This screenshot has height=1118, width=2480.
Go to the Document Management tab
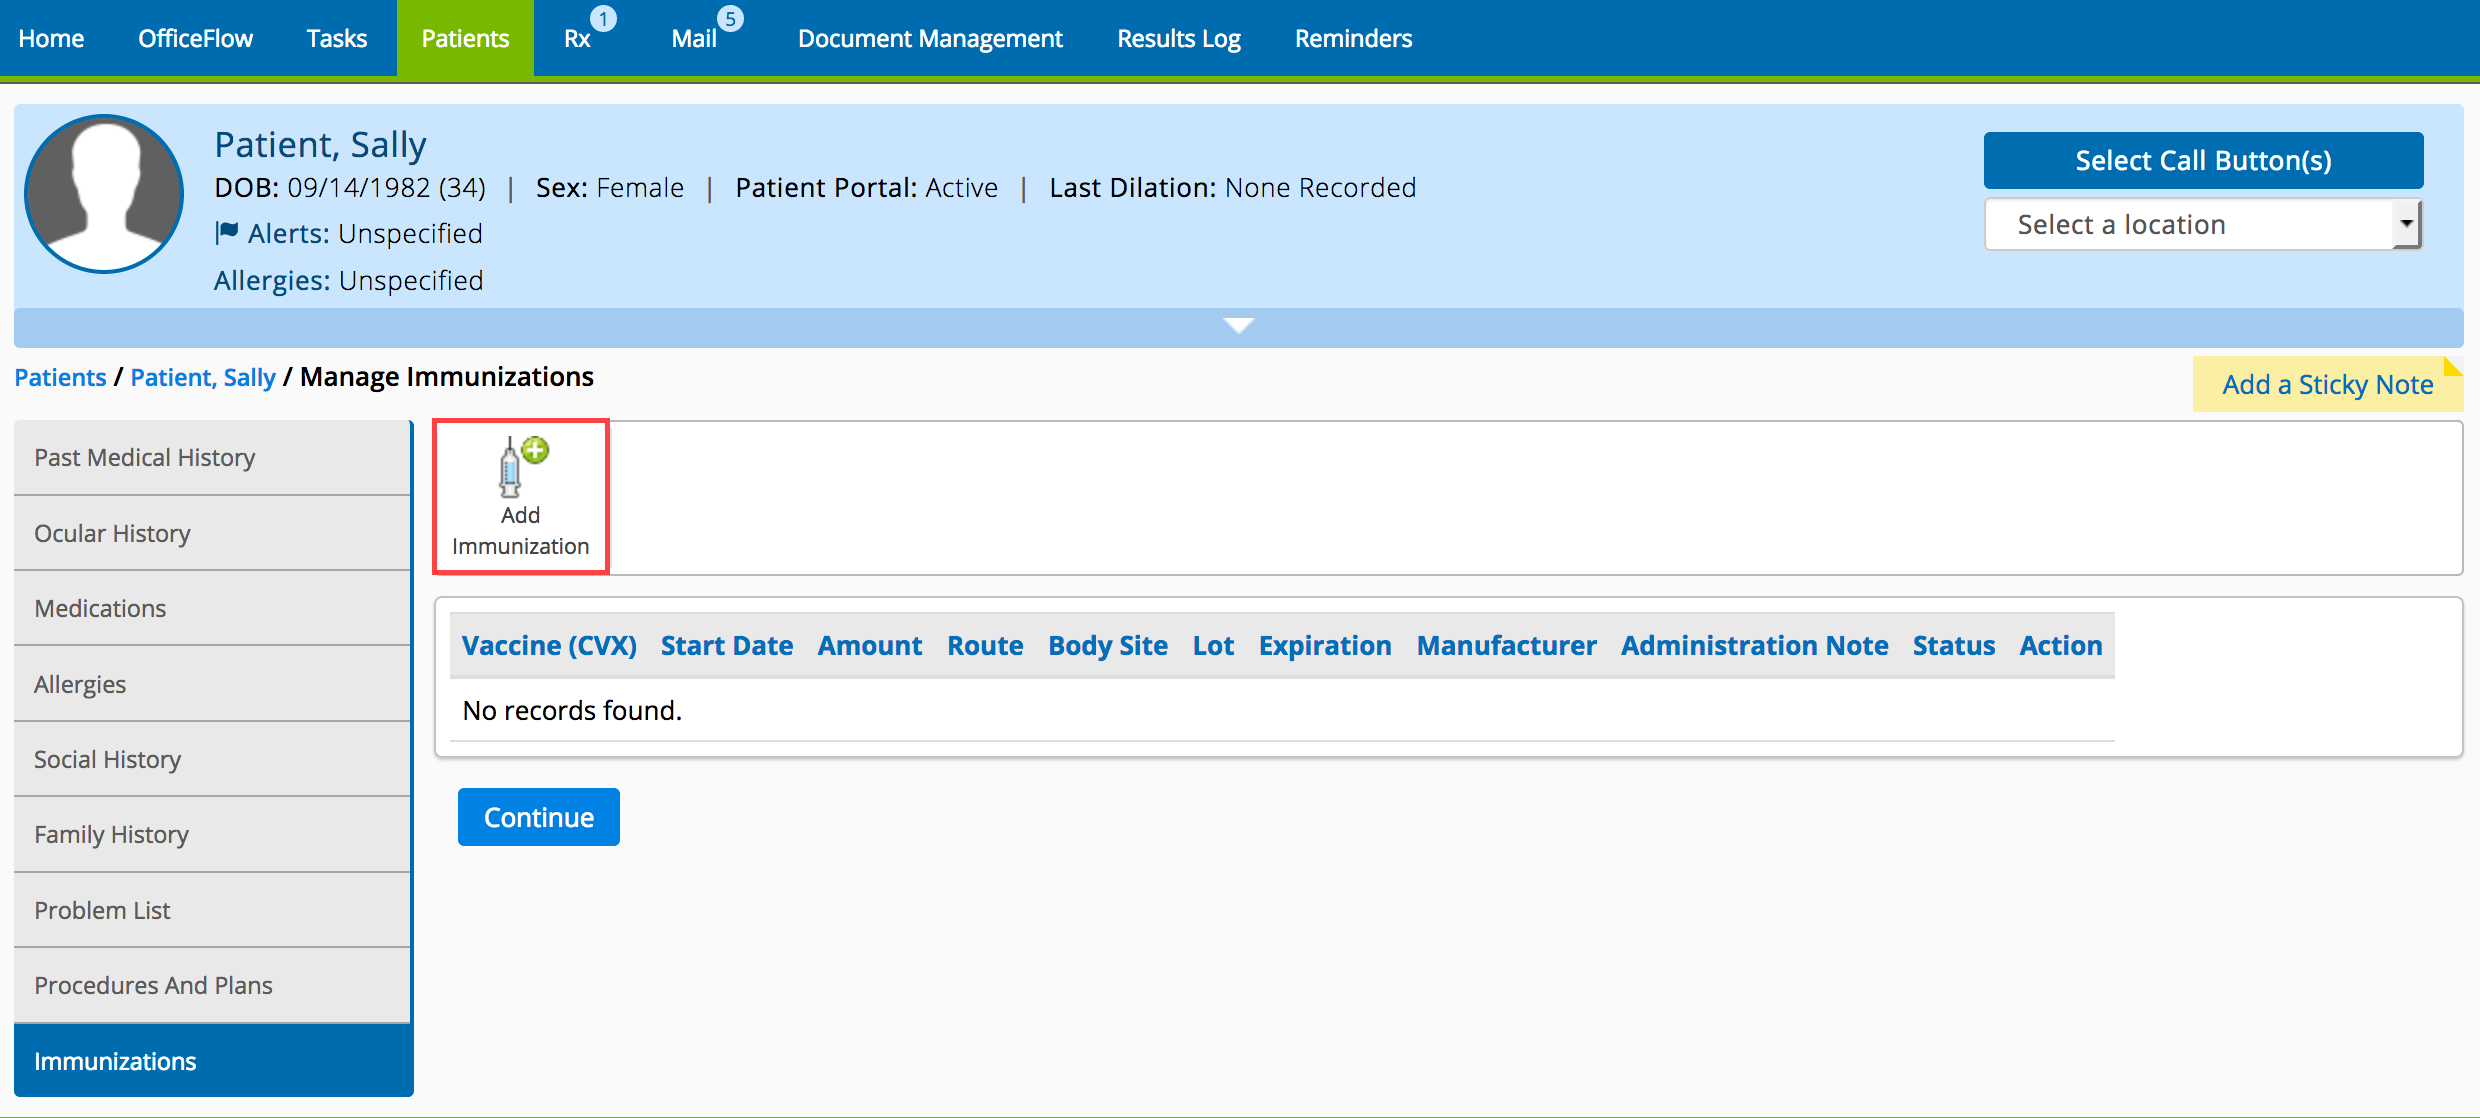tap(930, 39)
